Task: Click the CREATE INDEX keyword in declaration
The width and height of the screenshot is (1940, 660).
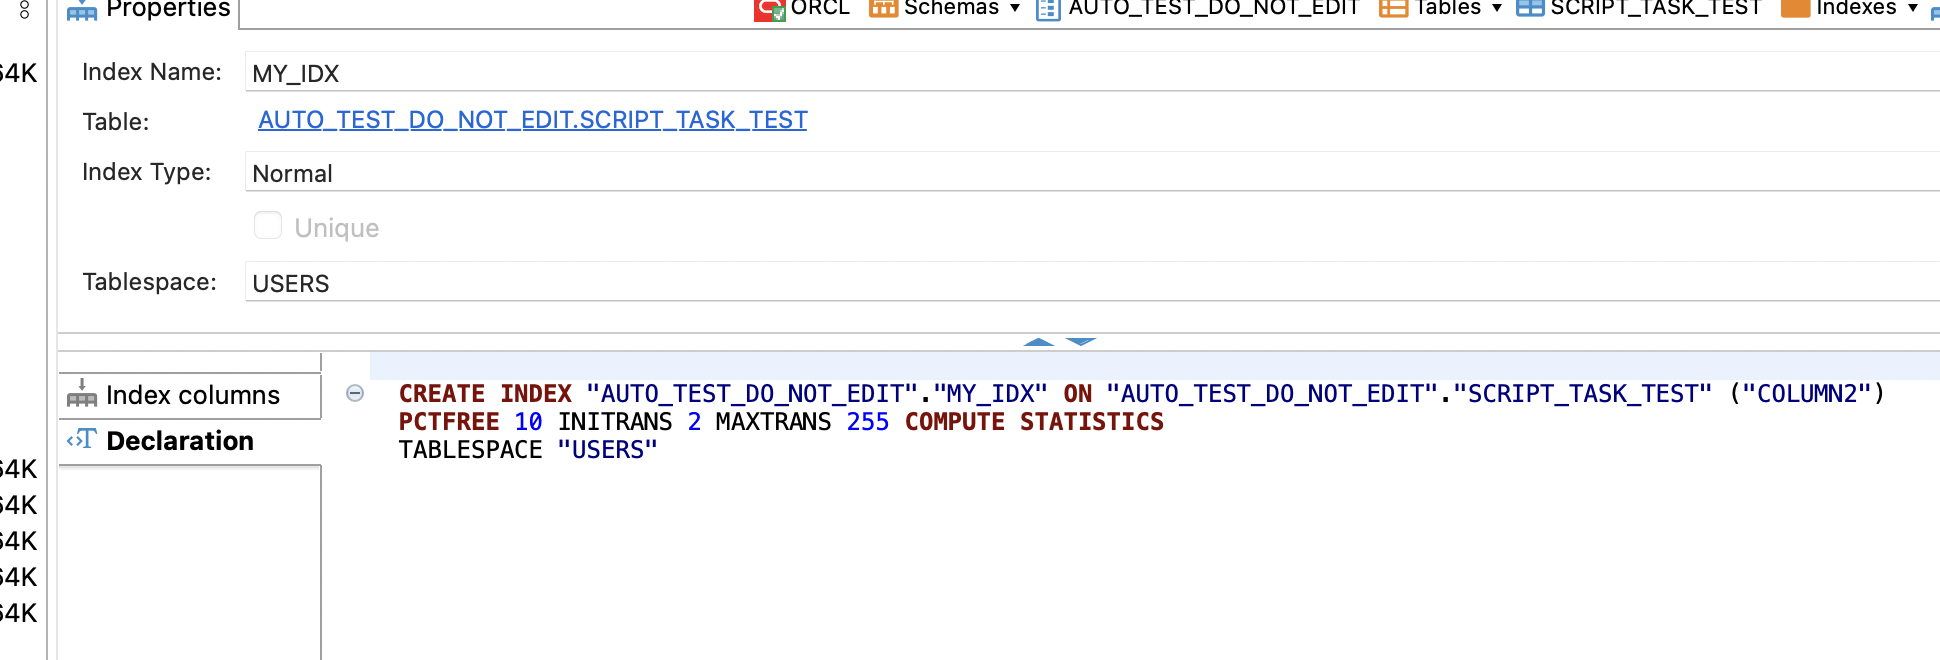Action: pyautogui.click(x=485, y=394)
